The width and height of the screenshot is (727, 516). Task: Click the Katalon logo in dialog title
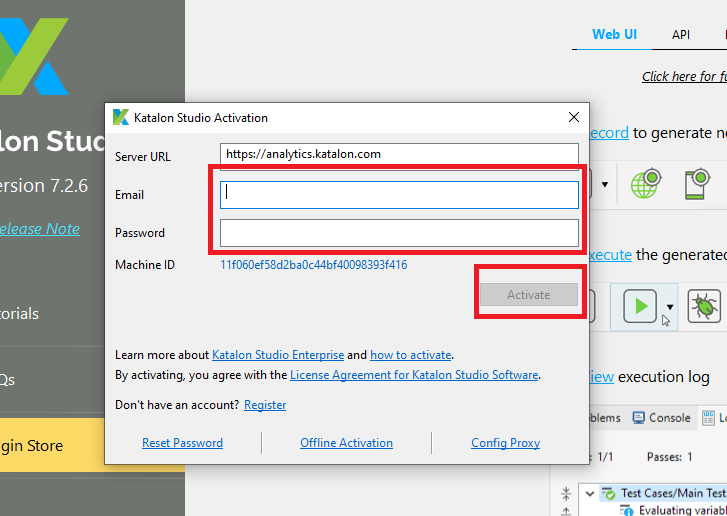[121, 117]
